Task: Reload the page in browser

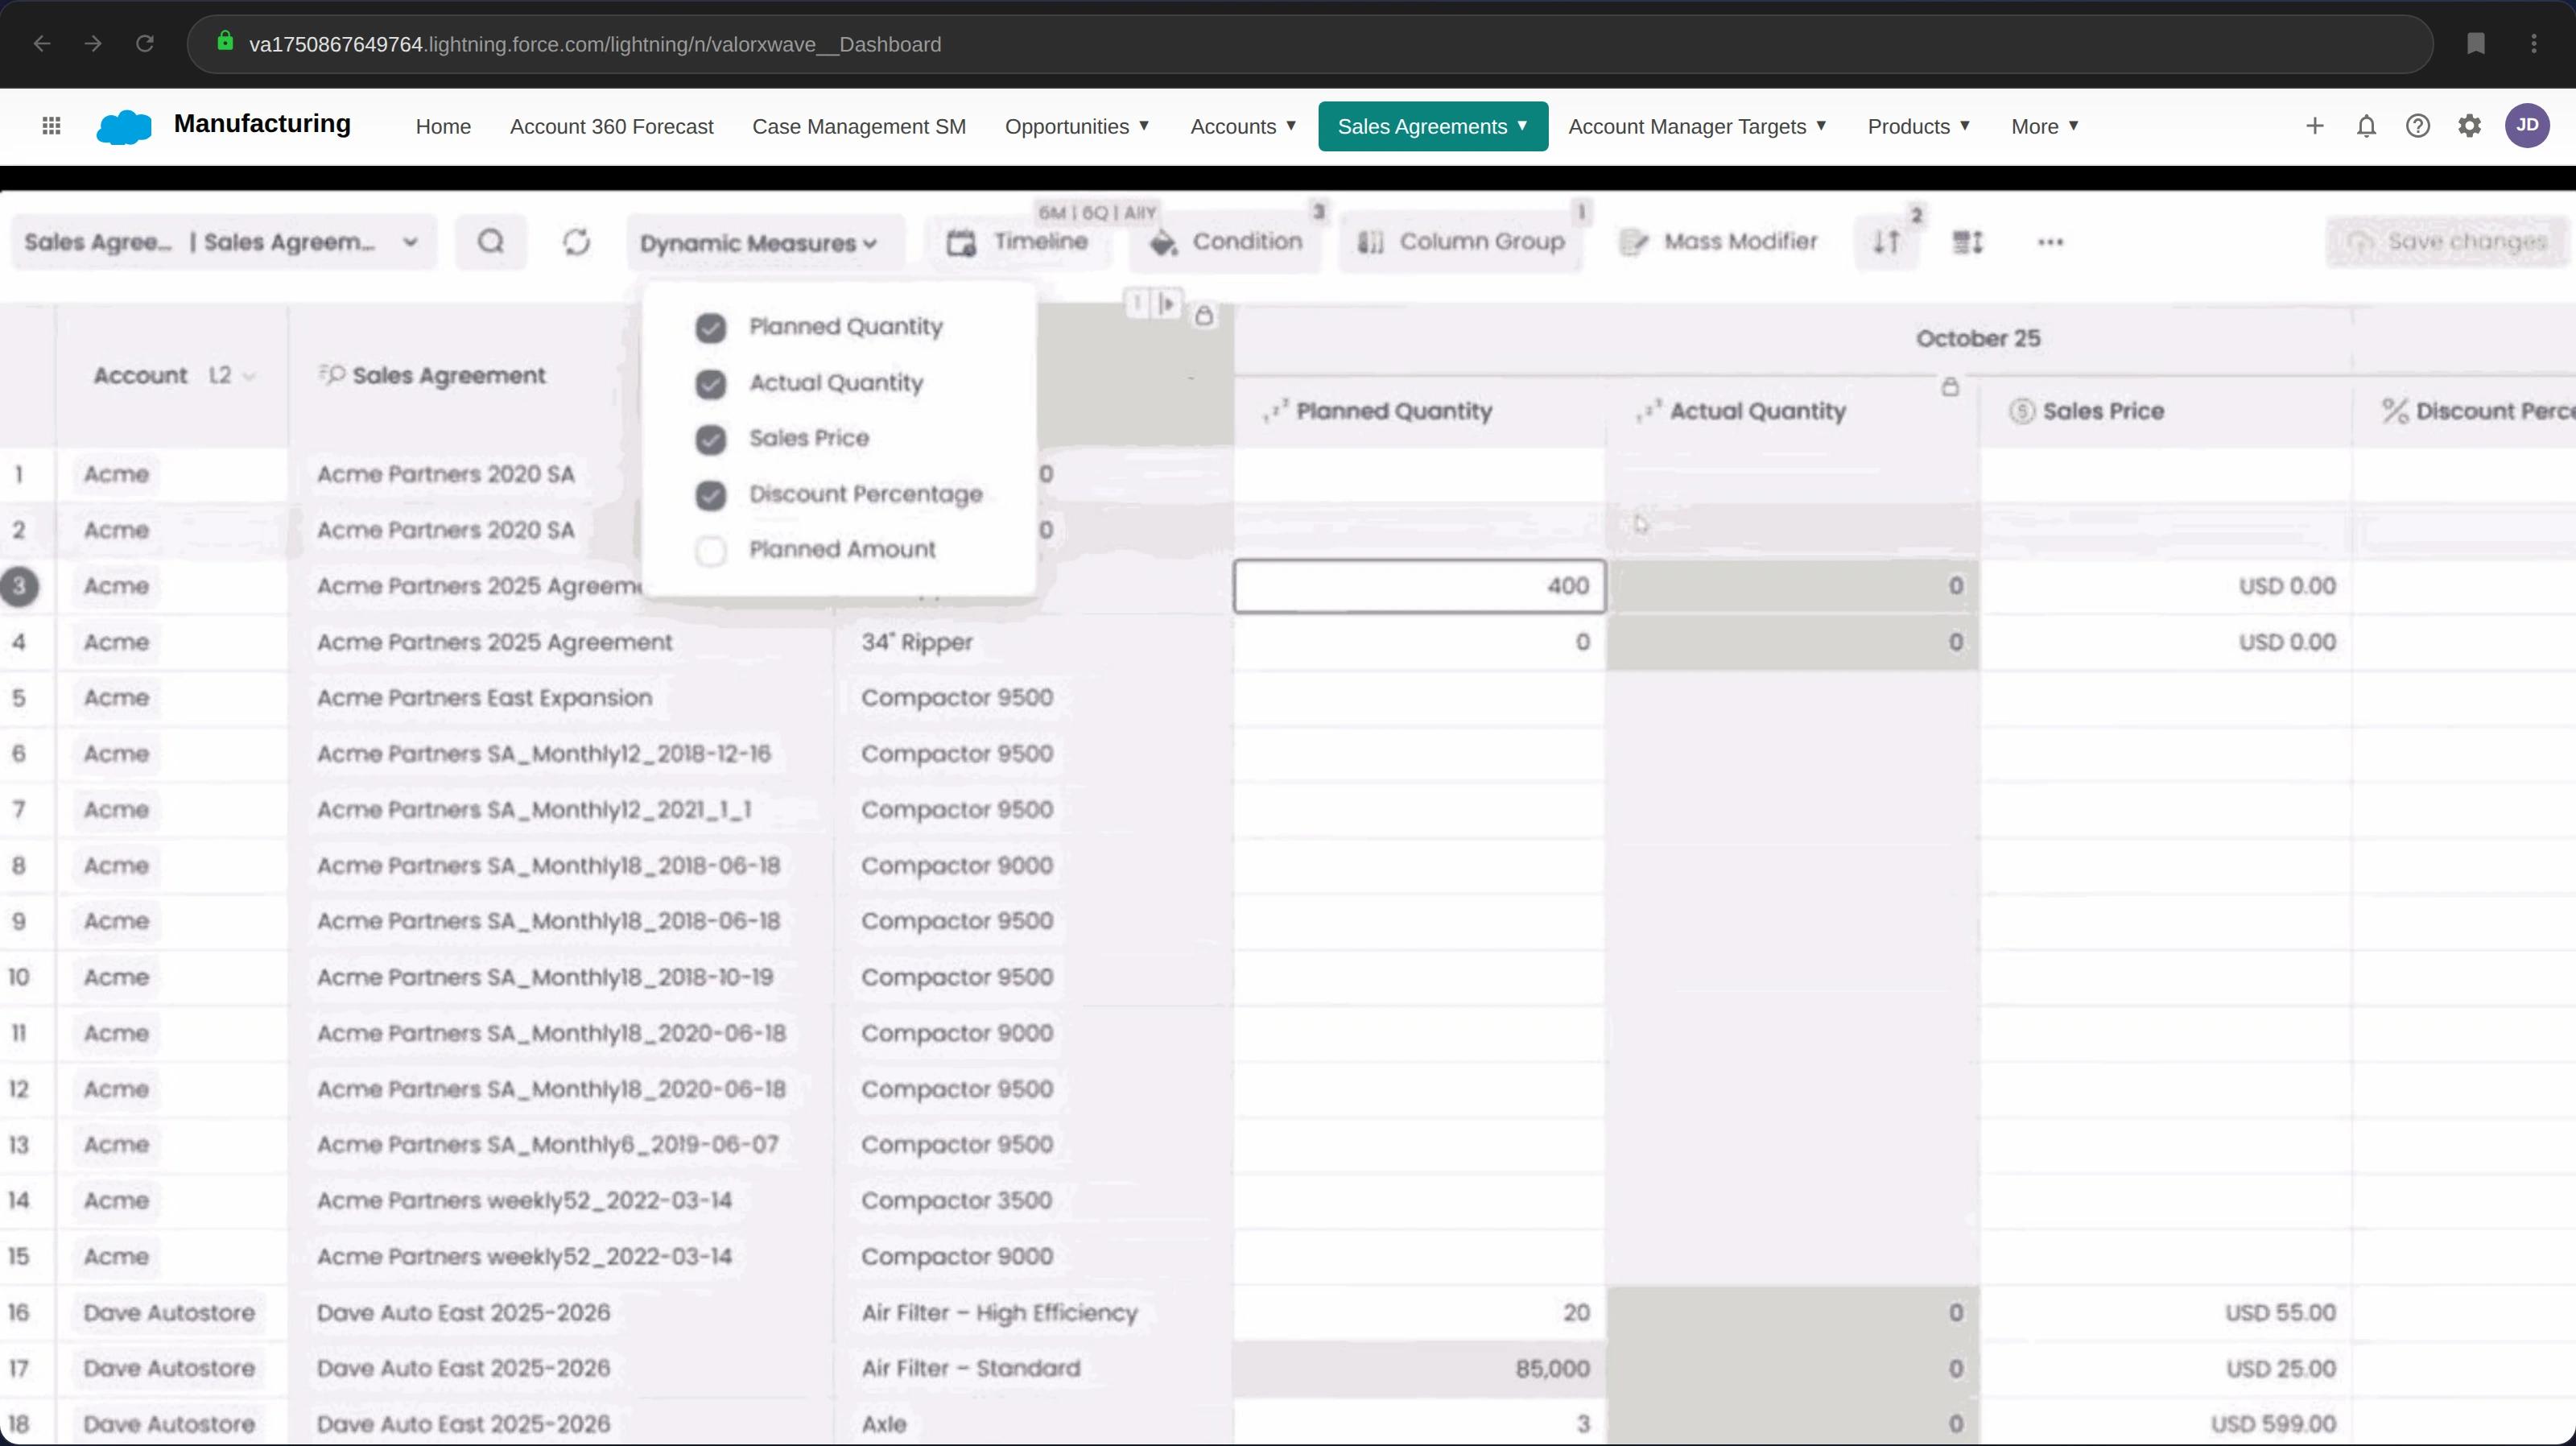Action: [x=145, y=44]
